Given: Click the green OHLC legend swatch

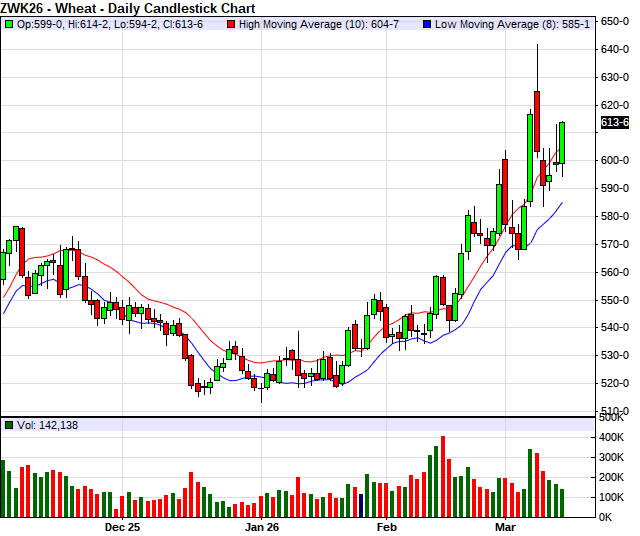Looking at the screenshot, I should 9,22.
